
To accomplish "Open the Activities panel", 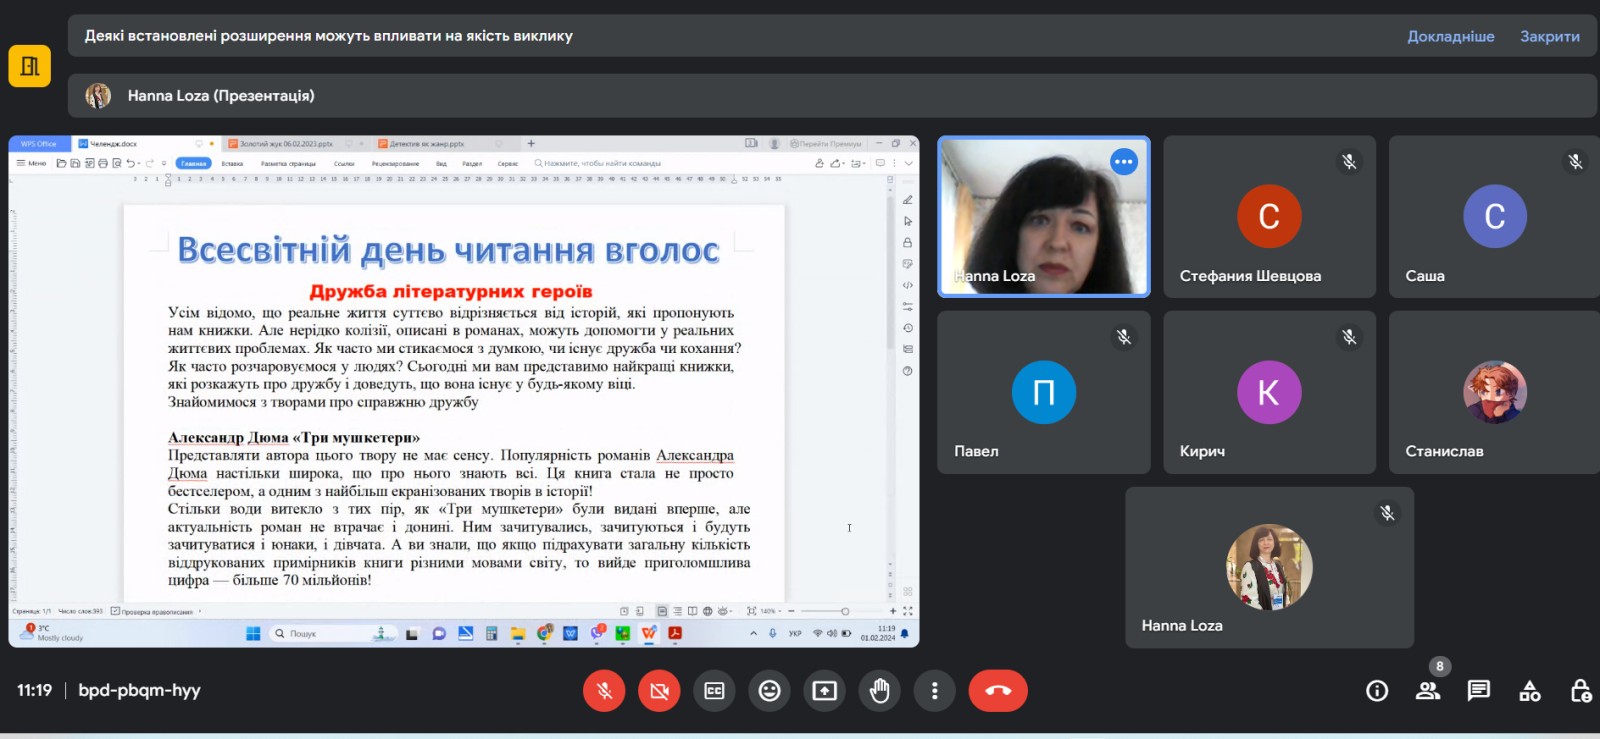I will pos(1529,691).
